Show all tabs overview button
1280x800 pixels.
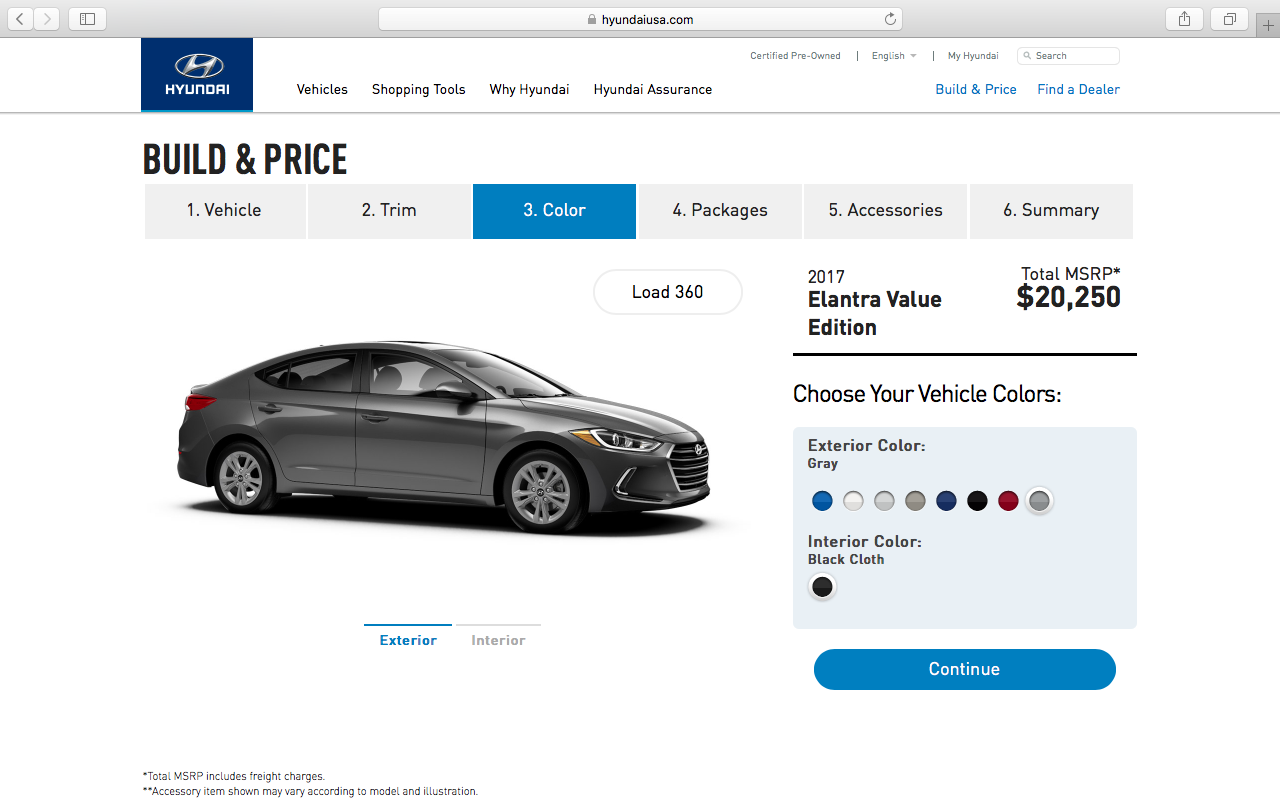1229,19
